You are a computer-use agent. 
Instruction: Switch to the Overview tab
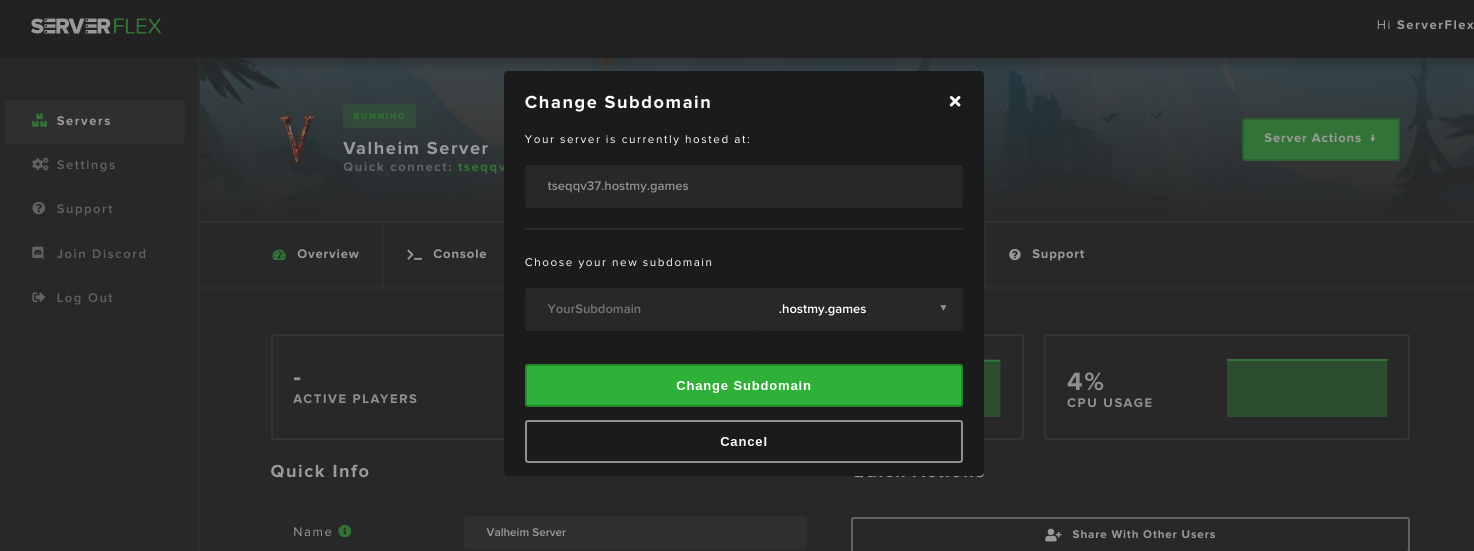tap(316, 255)
